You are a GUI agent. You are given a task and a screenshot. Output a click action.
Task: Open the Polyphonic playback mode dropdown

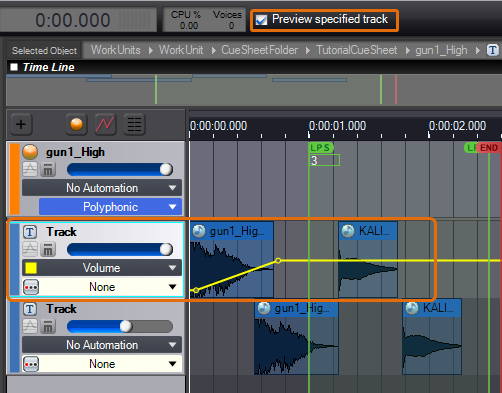(x=111, y=207)
